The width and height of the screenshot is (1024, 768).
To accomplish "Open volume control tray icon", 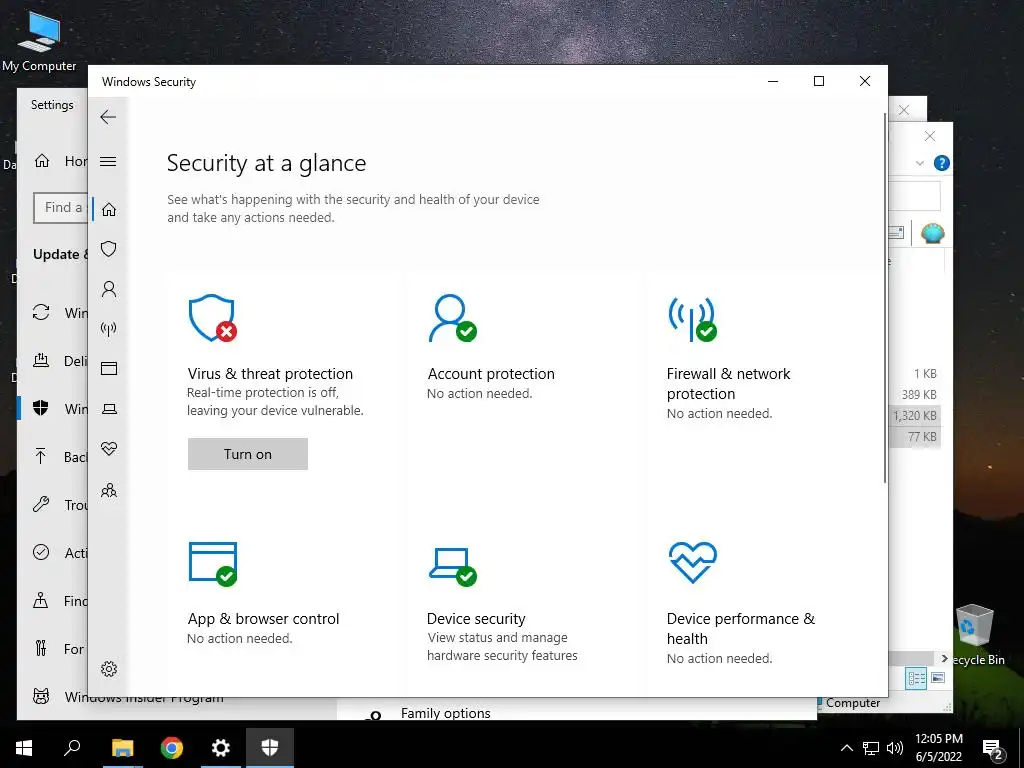I will pos(895,748).
